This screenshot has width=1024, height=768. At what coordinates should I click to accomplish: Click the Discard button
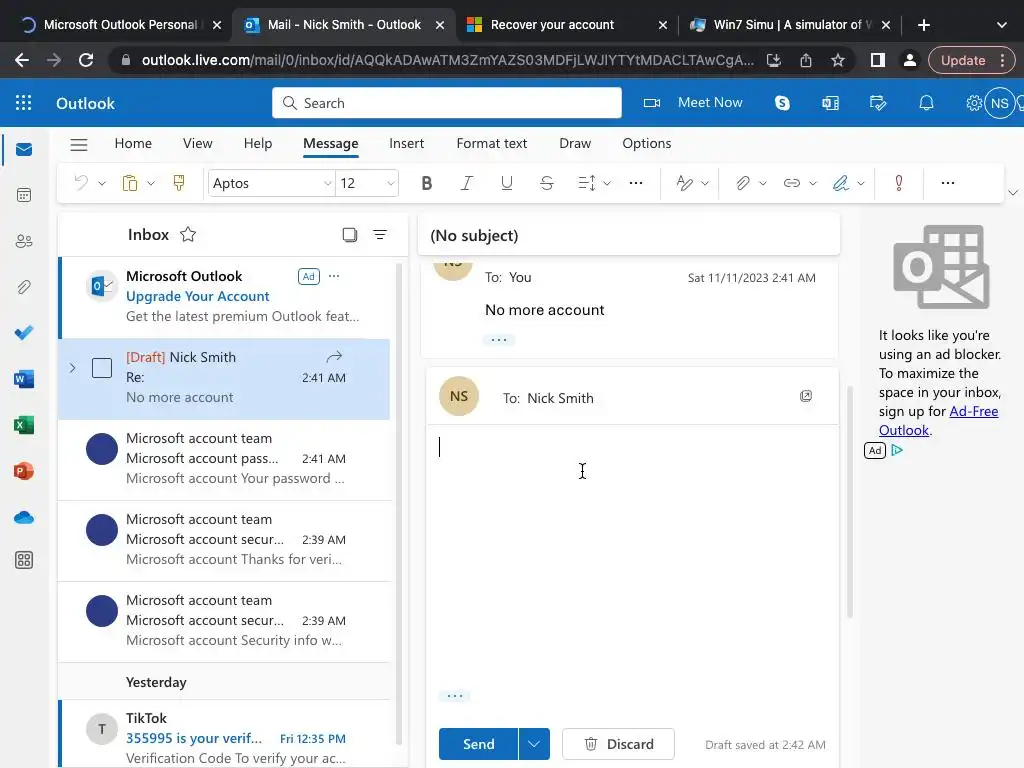click(x=618, y=744)
